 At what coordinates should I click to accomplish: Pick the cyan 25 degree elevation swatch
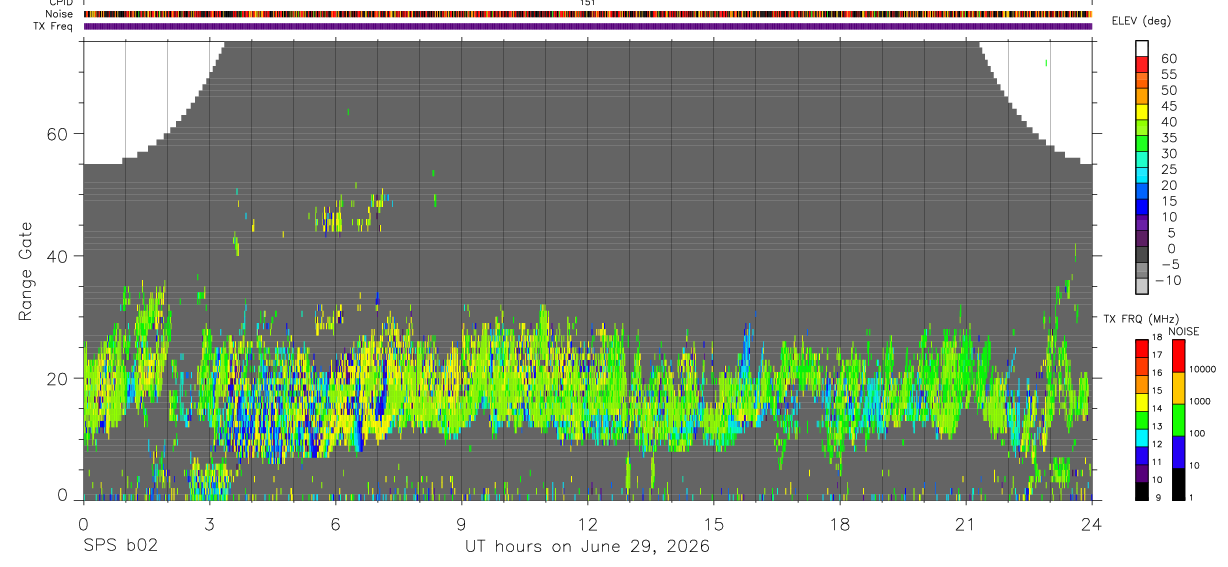point(1142,174)
